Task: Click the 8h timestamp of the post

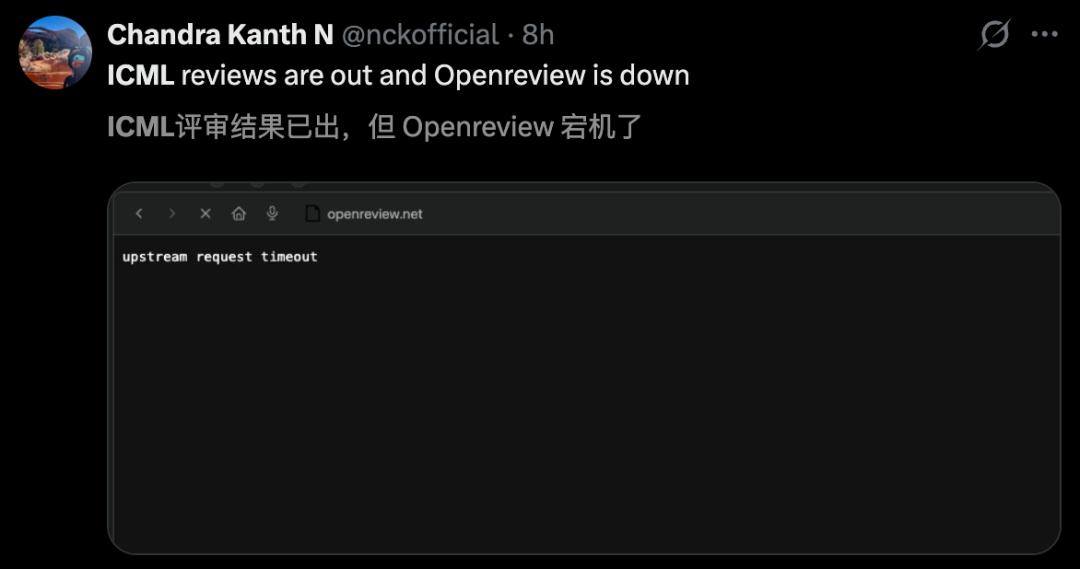Action: tap(538, 34)
